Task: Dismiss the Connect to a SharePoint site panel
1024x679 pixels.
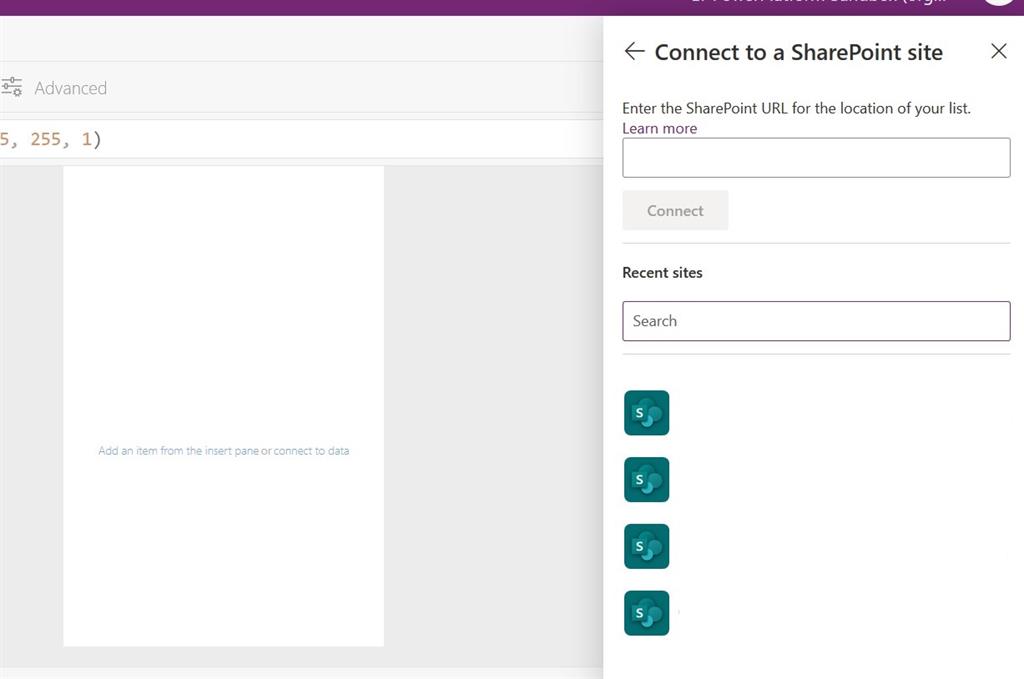Action: [x=998, y=51]
